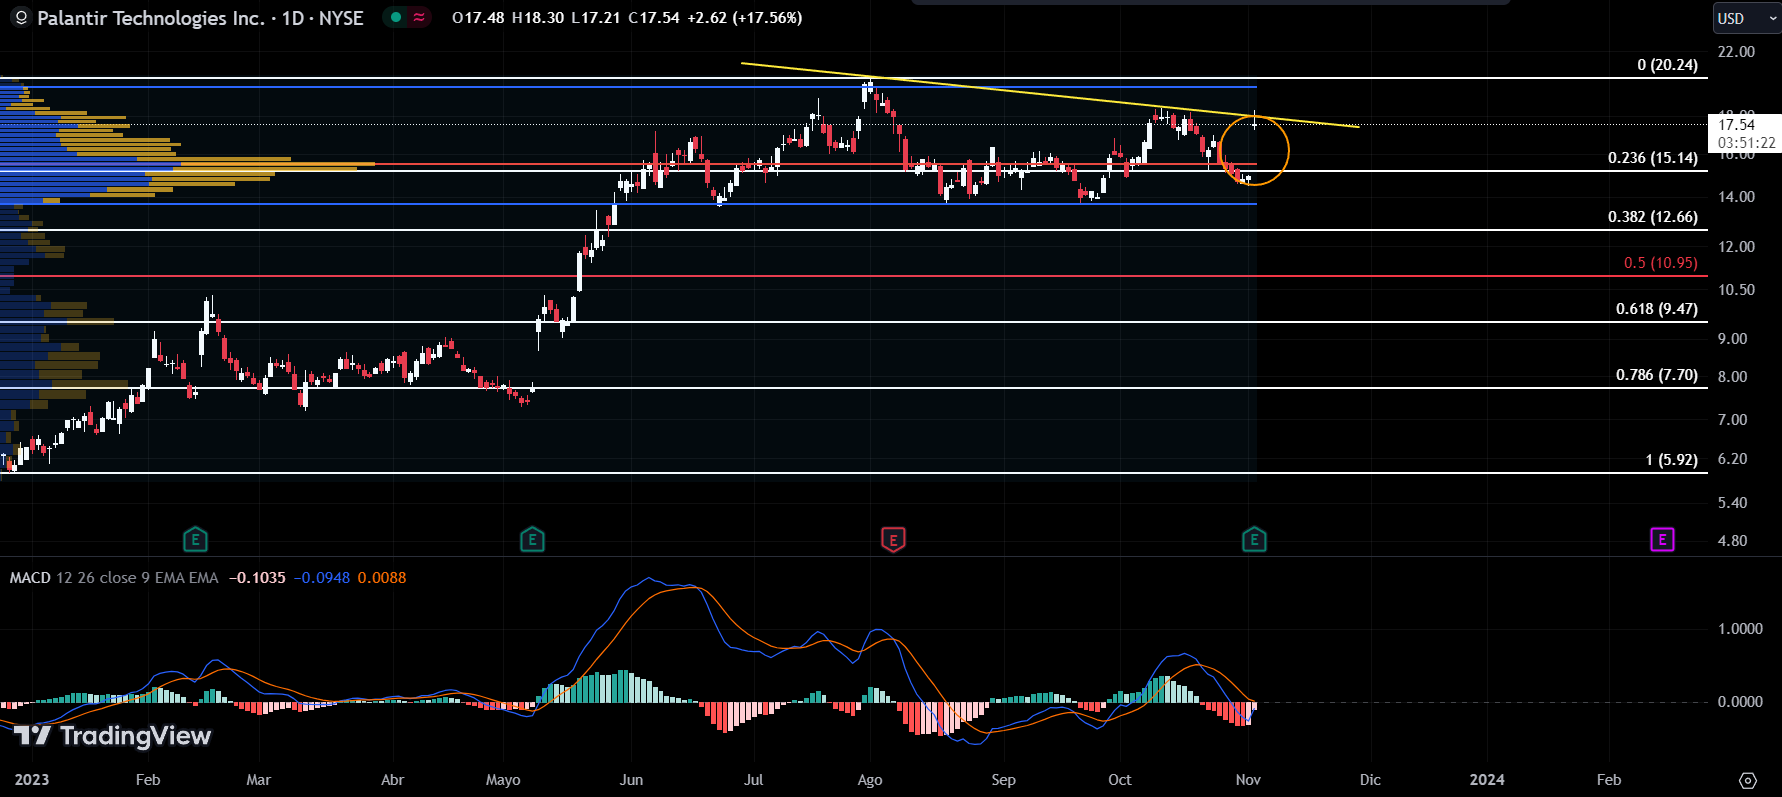Click the Fibonacci level 0.382 (12.66) label
Image resolution: width=1782 pixels, height=797 pixels.
click(1652, 217)
